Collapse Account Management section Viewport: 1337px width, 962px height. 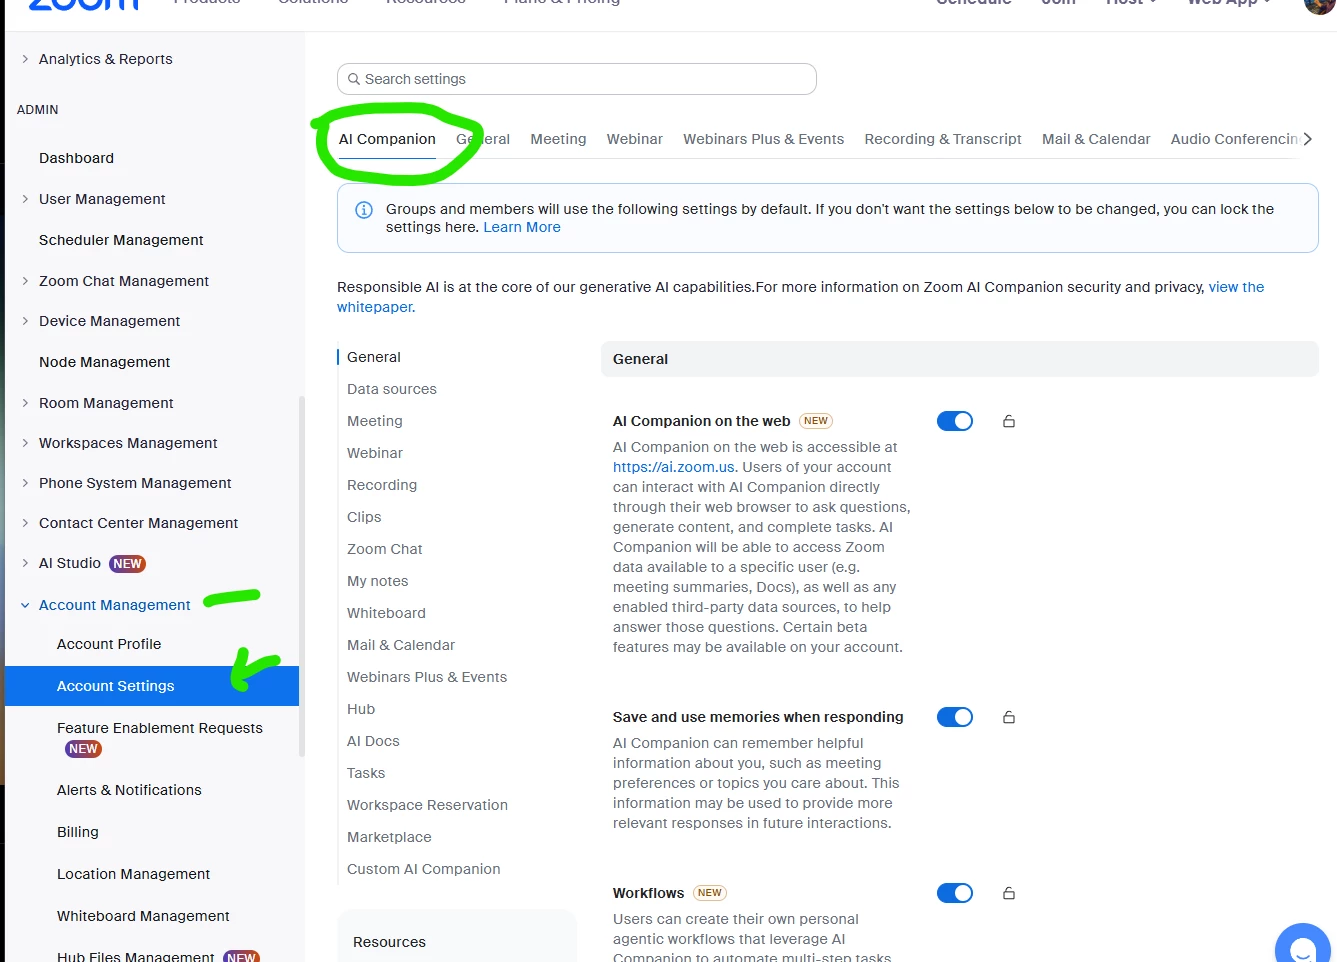[x=25, y=605]
